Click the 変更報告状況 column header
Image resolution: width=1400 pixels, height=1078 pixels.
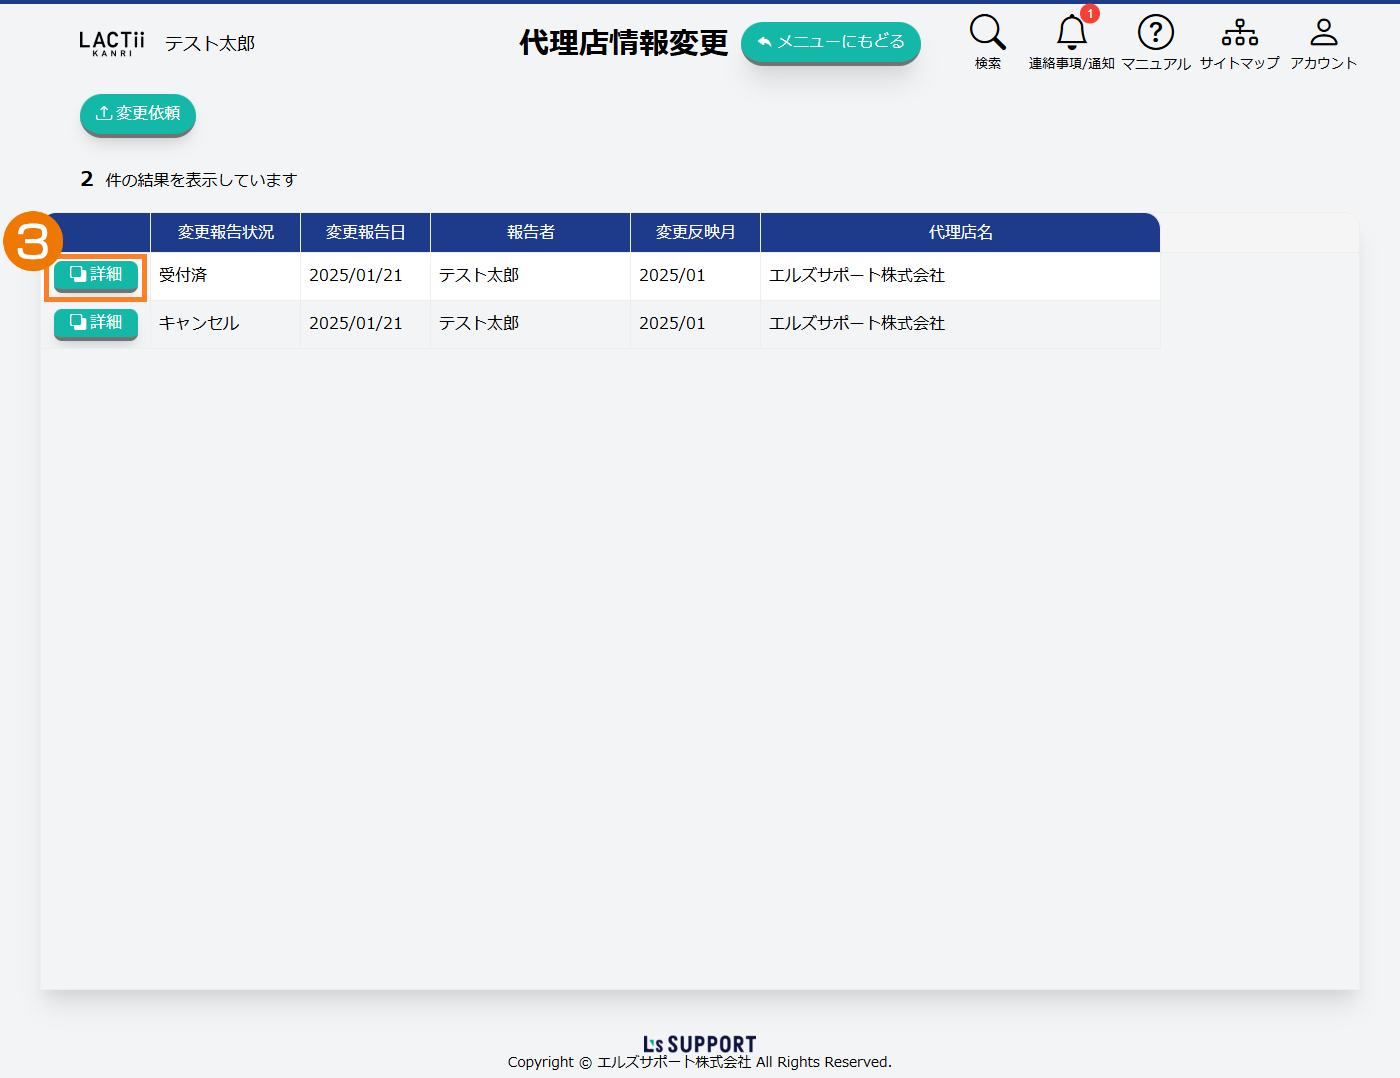225,232
